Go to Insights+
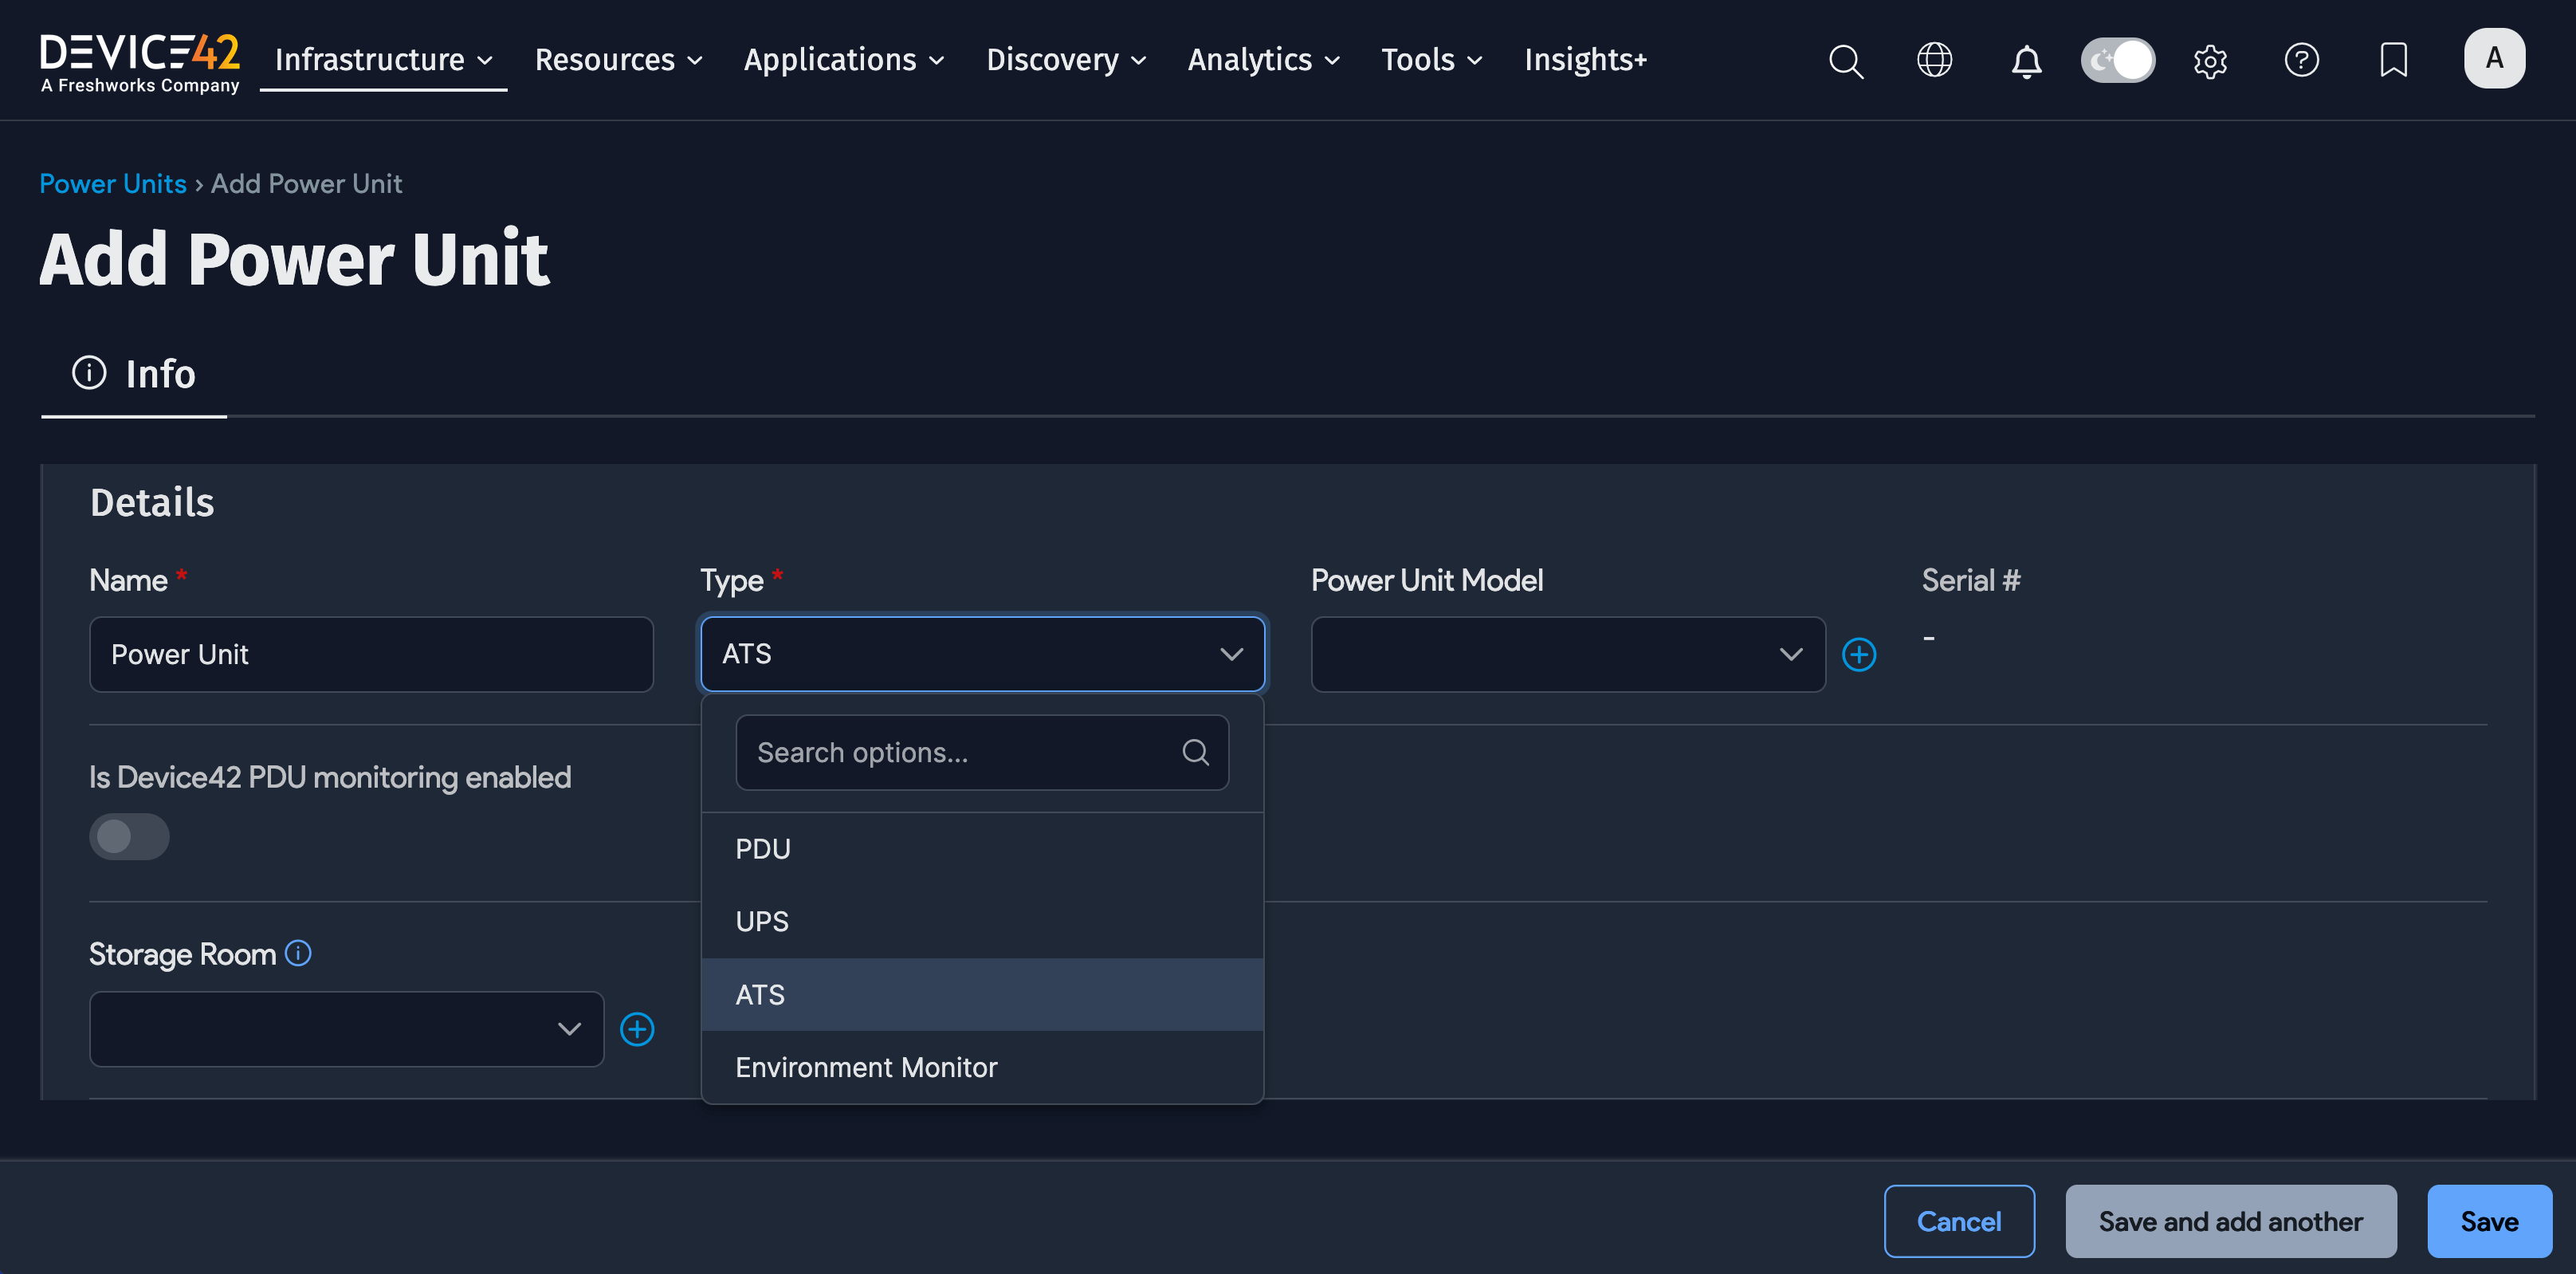This screenshot has width=2576, height=1274. point(1585,60)
